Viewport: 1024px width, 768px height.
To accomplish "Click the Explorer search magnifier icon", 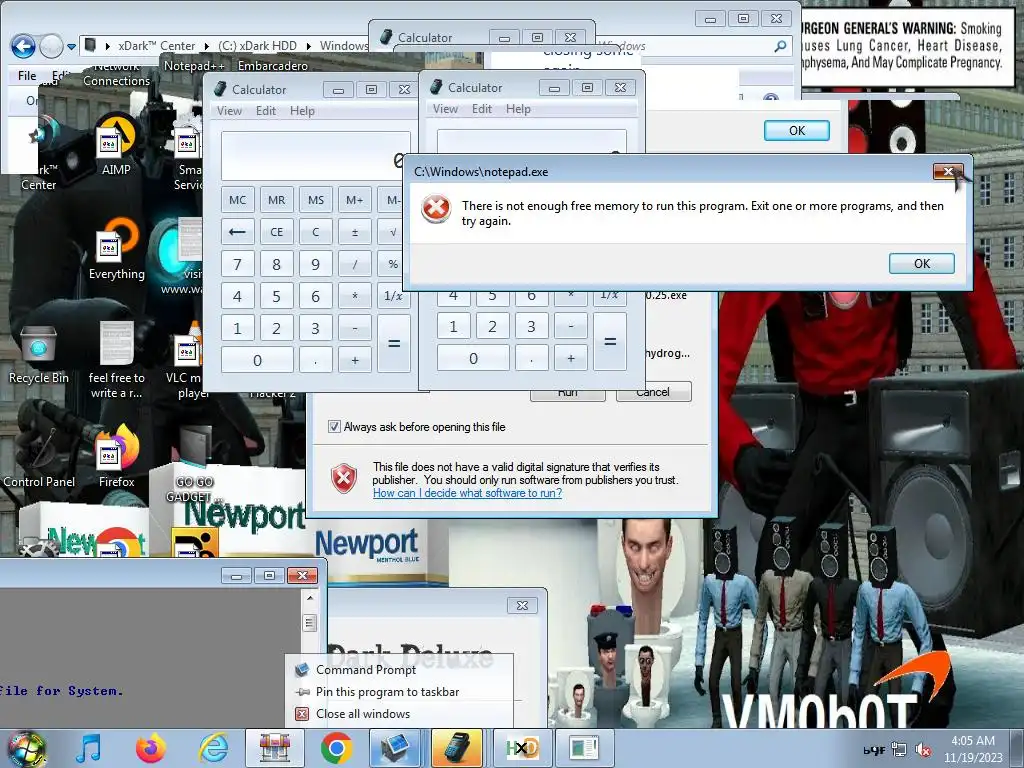I will coord(780,46).
